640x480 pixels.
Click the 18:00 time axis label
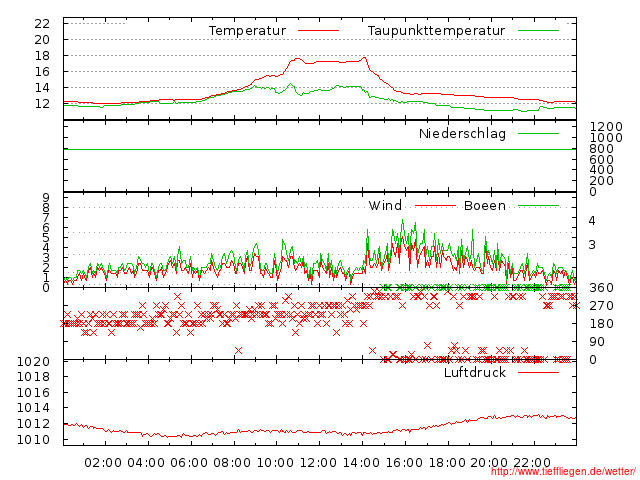(x=447, y=463)
